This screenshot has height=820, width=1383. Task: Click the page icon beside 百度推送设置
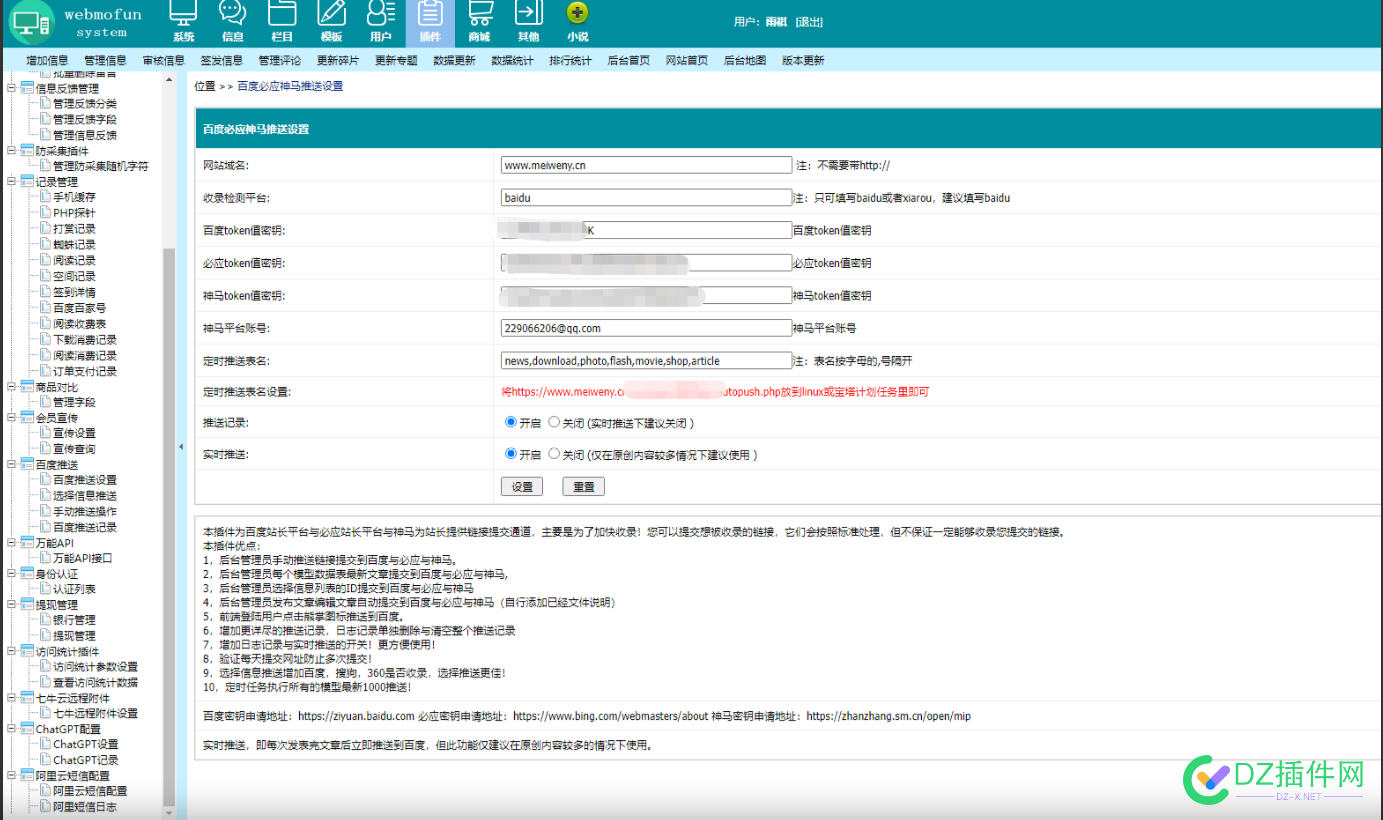(45, 480)
